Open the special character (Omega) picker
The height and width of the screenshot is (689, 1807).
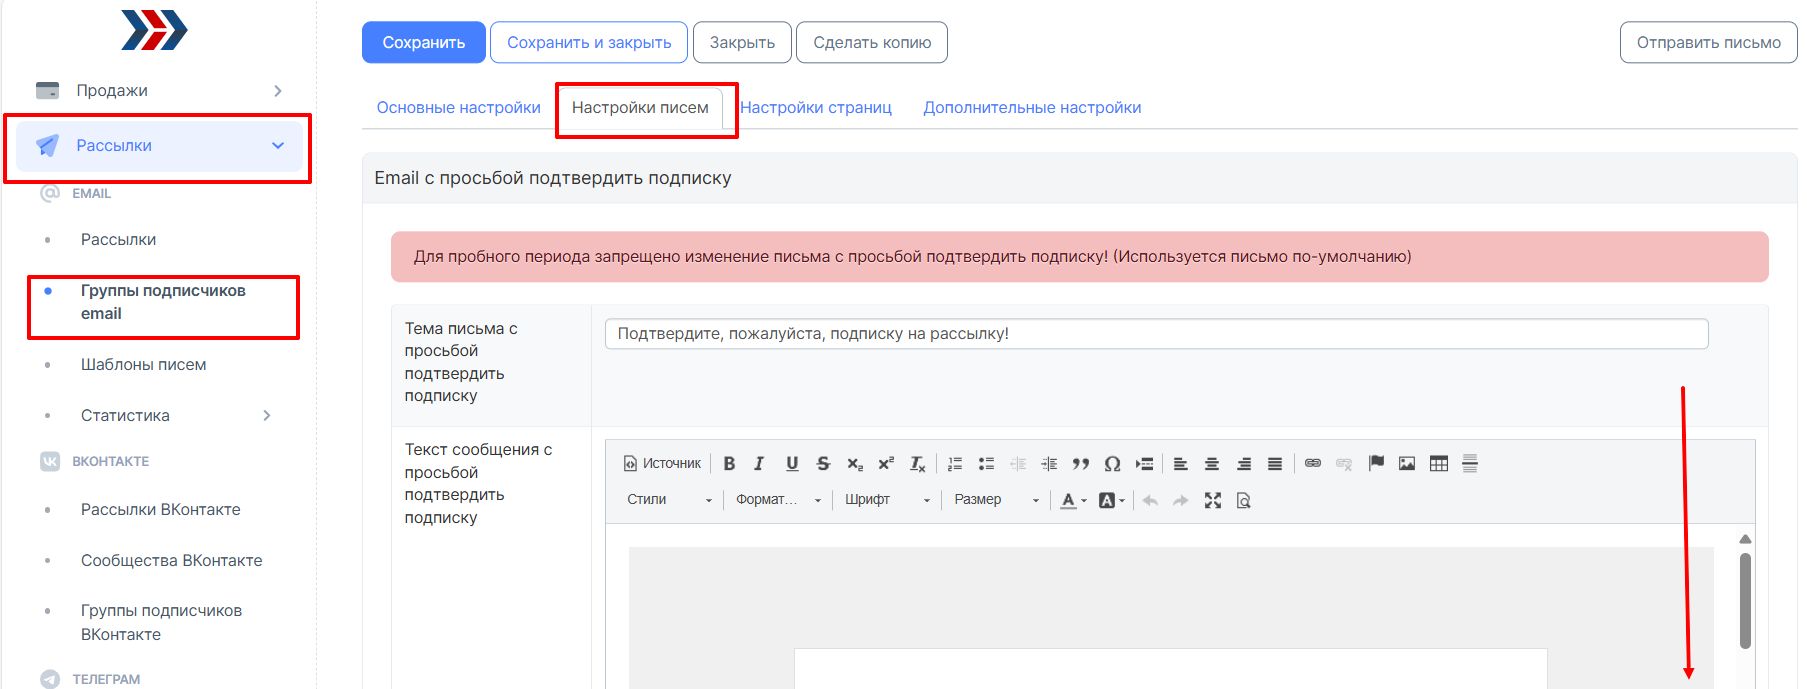pyautogui.click(x=1112, y=464)
